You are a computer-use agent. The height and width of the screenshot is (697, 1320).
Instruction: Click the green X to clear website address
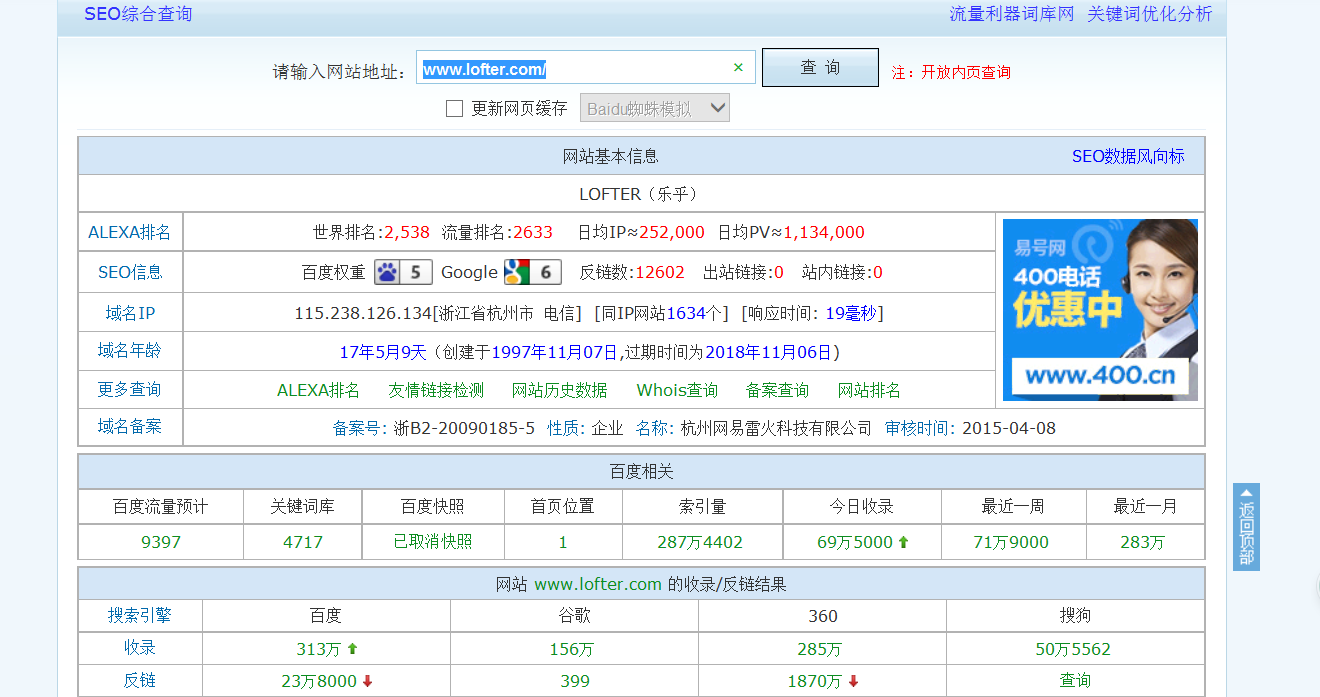(738, 66)
